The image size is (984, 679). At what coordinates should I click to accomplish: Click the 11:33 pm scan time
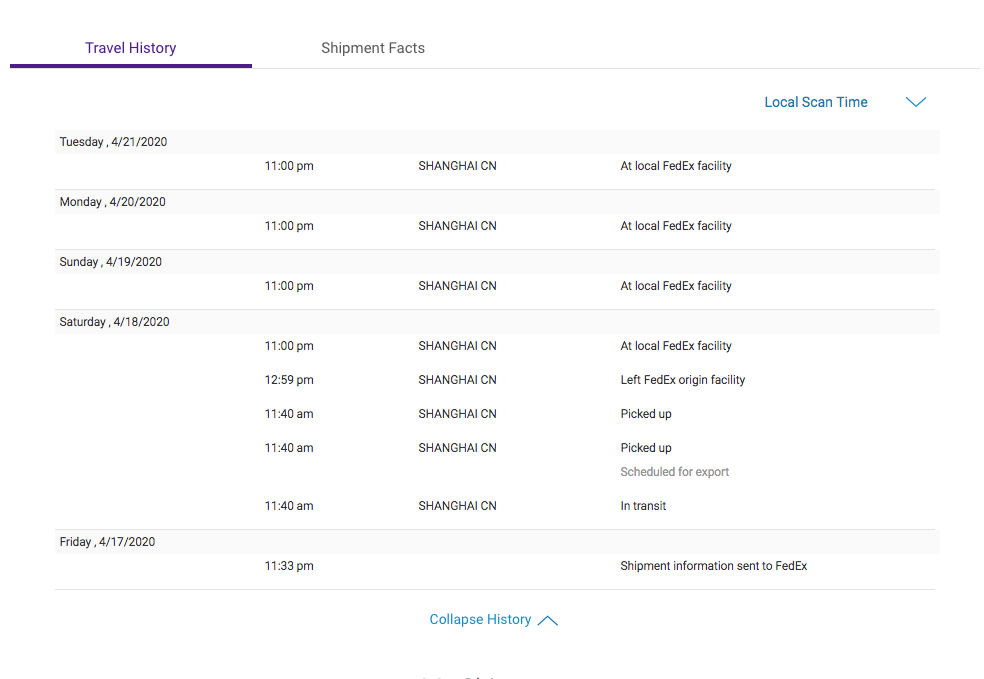click(x=289, y=565)
